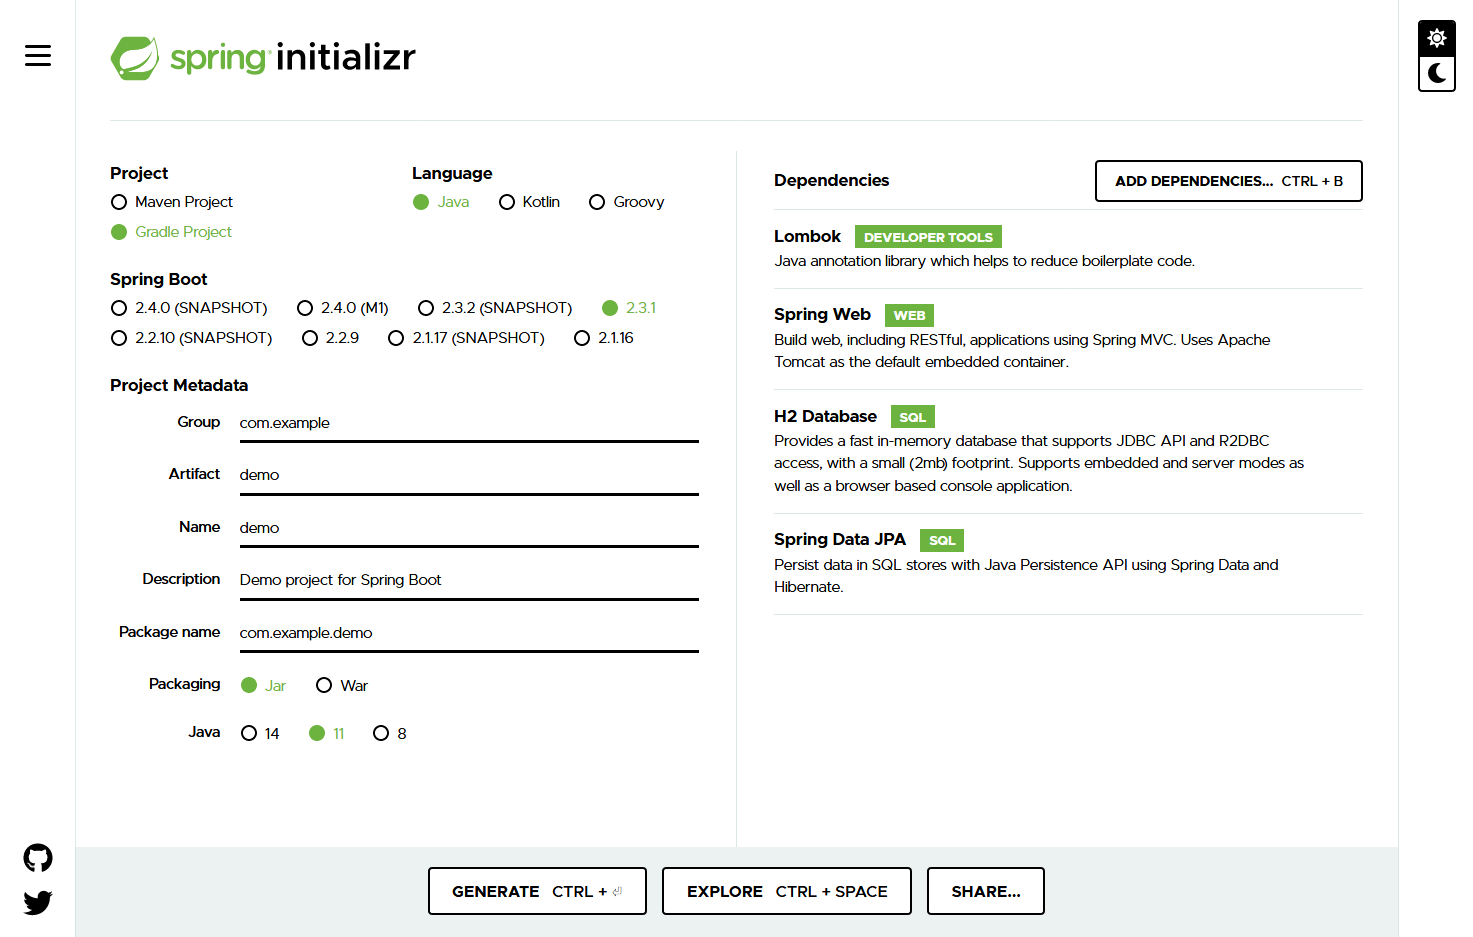Choose Groovy language

(627, 202)
